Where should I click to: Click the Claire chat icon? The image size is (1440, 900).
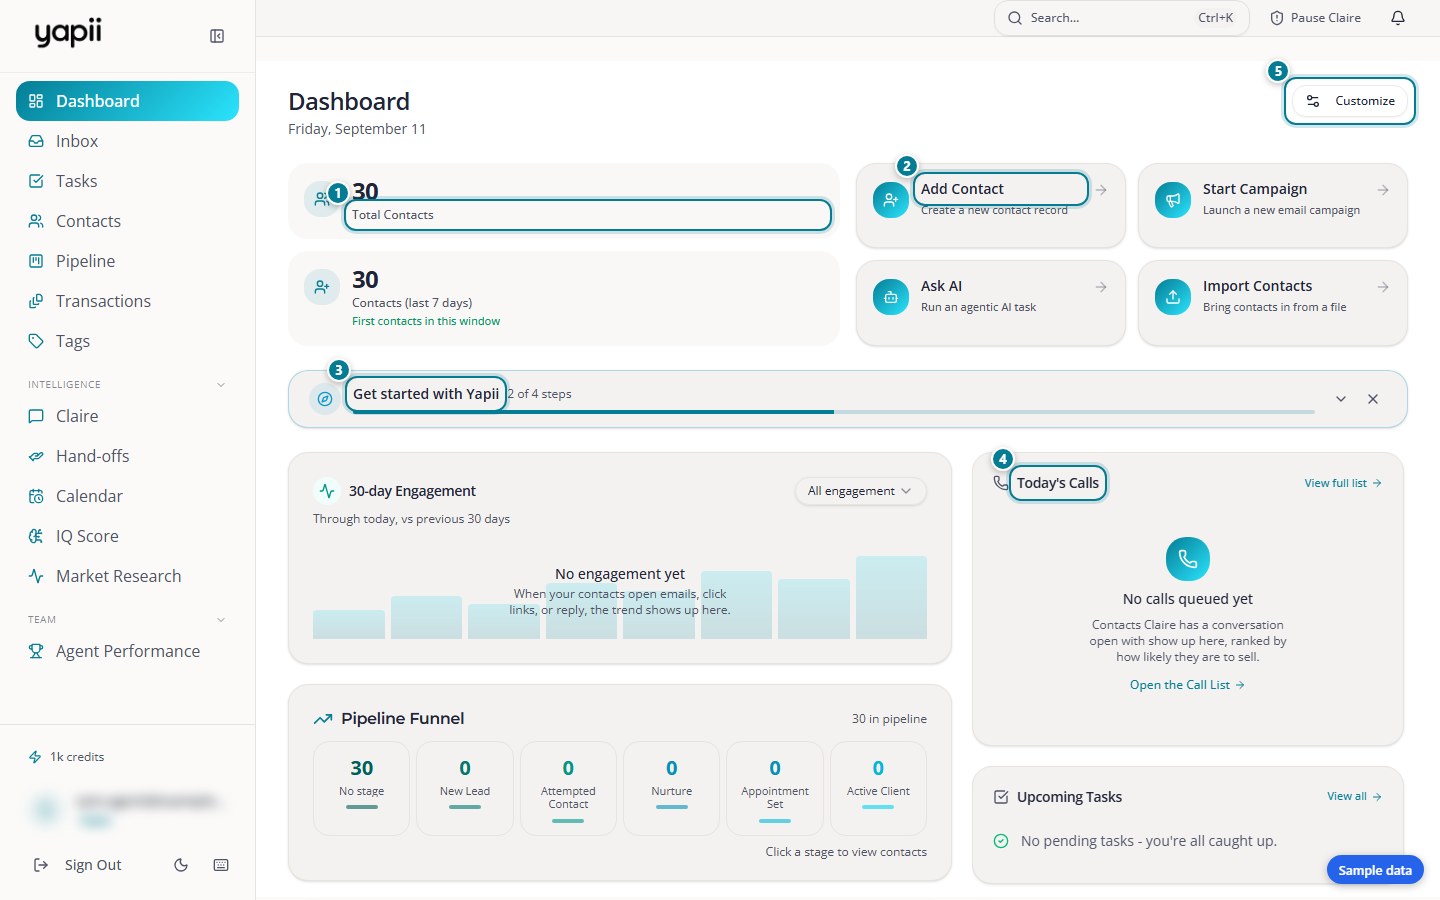[36, 416]
